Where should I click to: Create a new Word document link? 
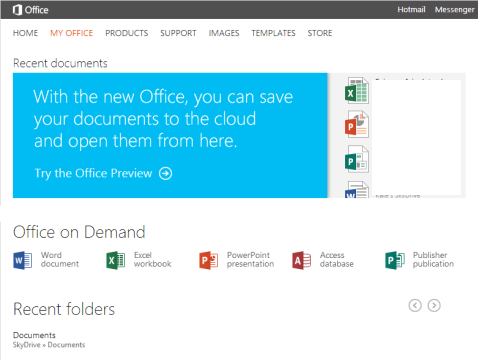(x=60, y=260)
